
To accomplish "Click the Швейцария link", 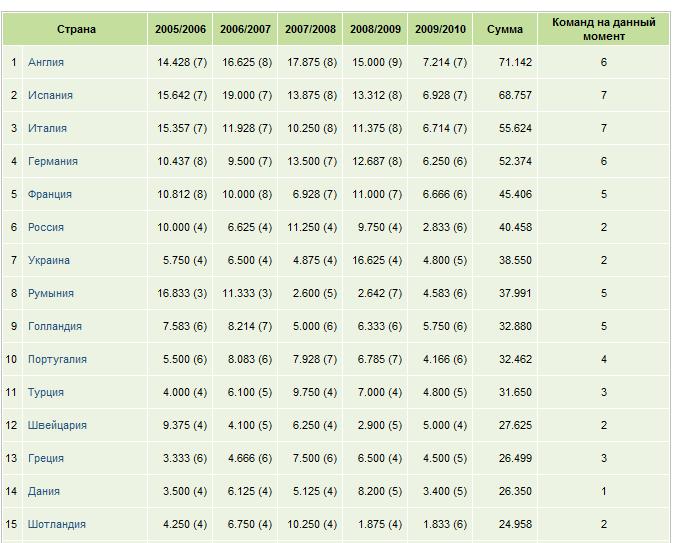I will click(57, 425).
